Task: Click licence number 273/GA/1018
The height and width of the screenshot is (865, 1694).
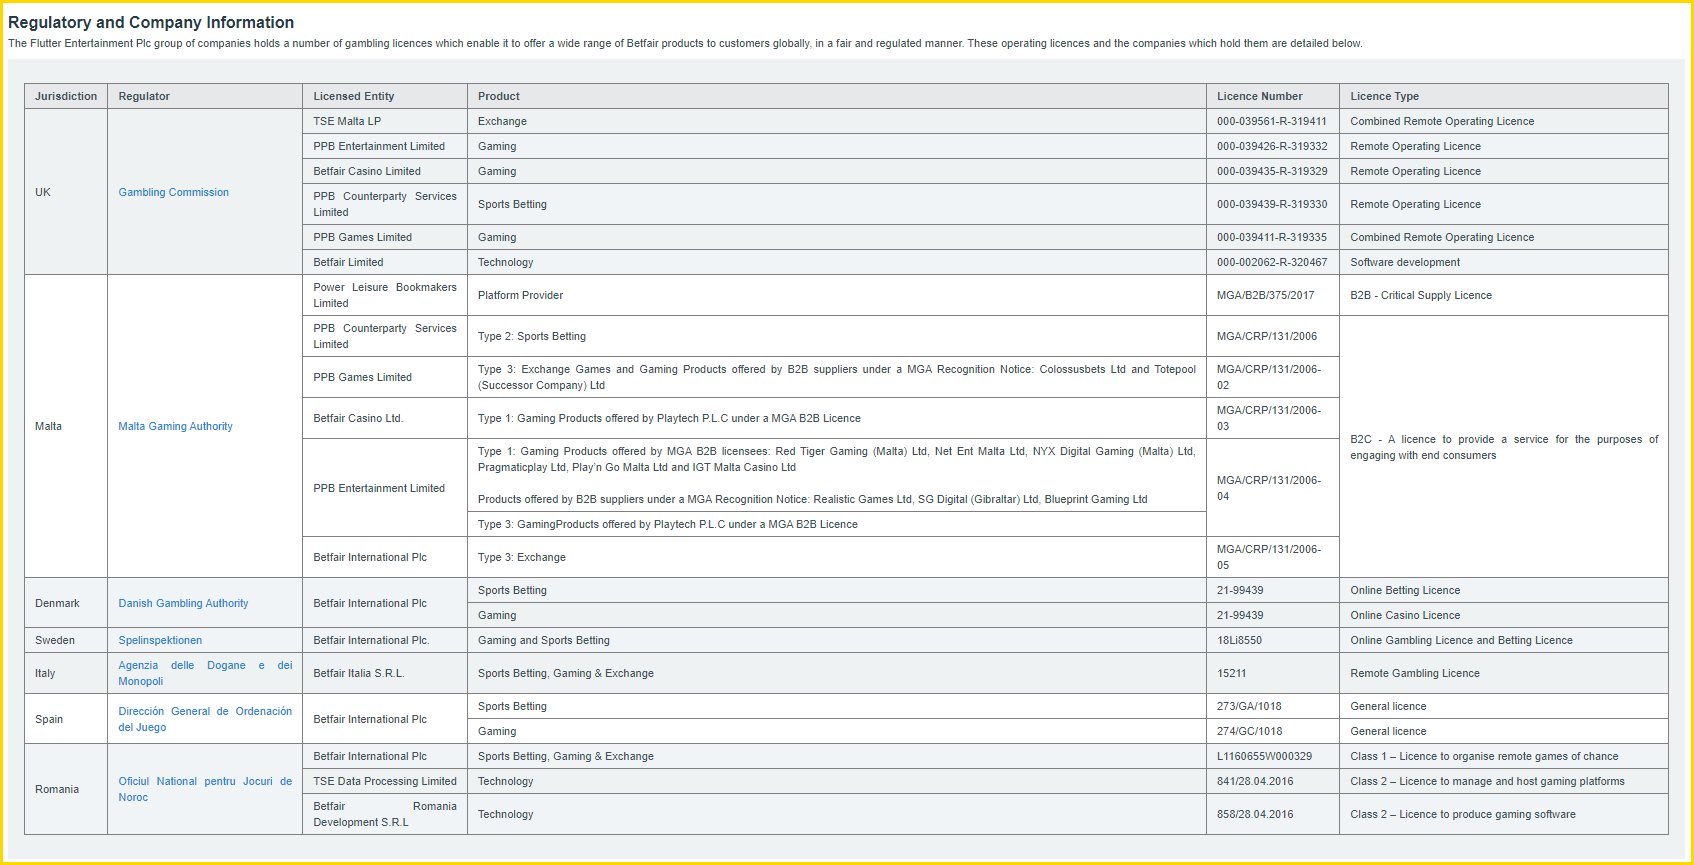Action: tap(1249, 706)
